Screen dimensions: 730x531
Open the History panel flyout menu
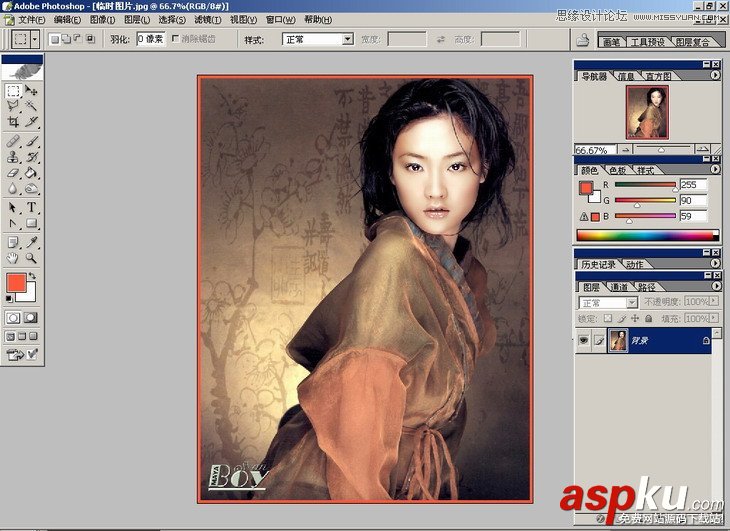pyautogui.click(x=715, y=263)
